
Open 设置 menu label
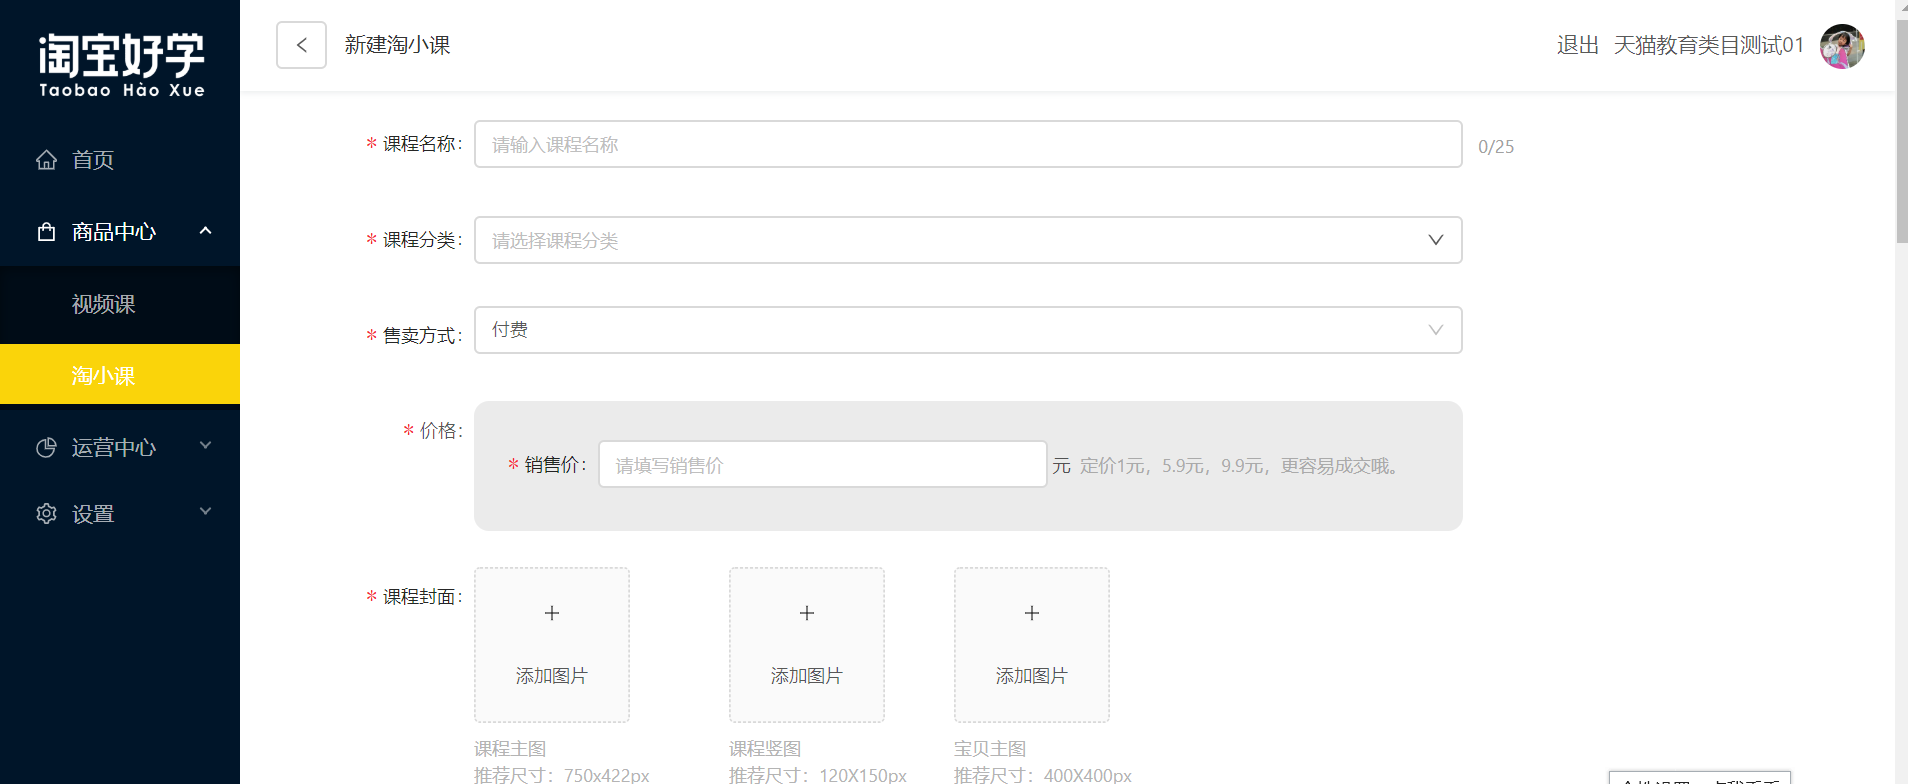point(93,514)
